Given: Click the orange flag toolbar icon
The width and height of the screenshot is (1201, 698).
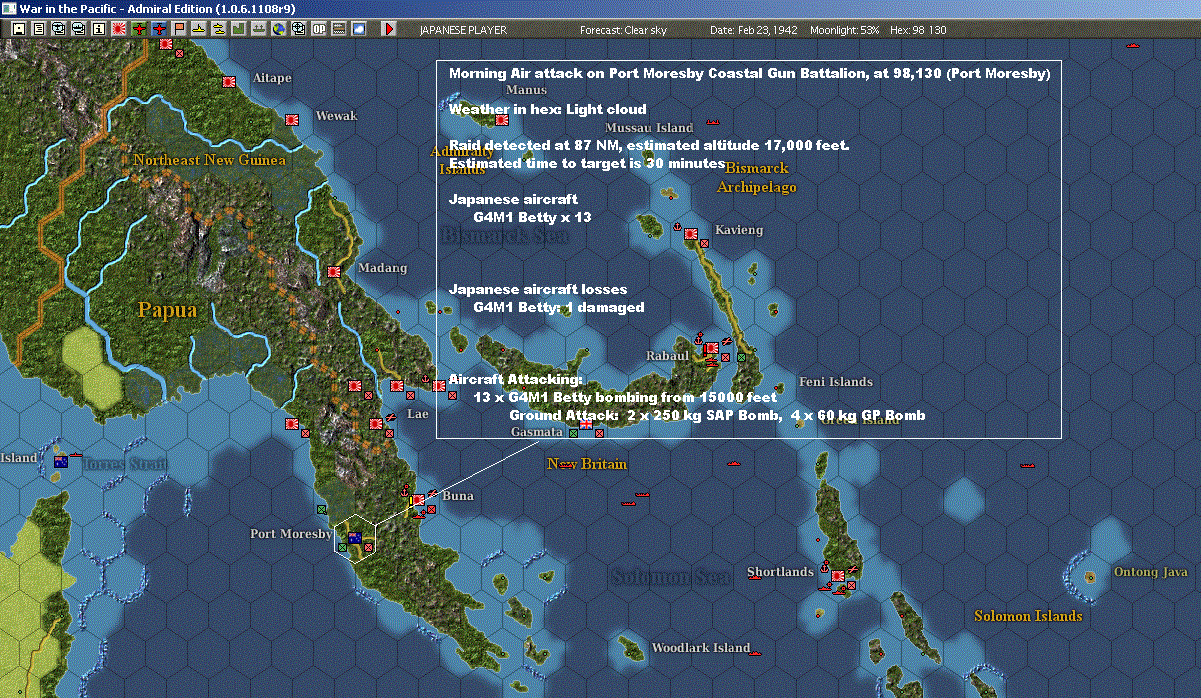Looking at the screenshot, I should (x=179, y=29).
